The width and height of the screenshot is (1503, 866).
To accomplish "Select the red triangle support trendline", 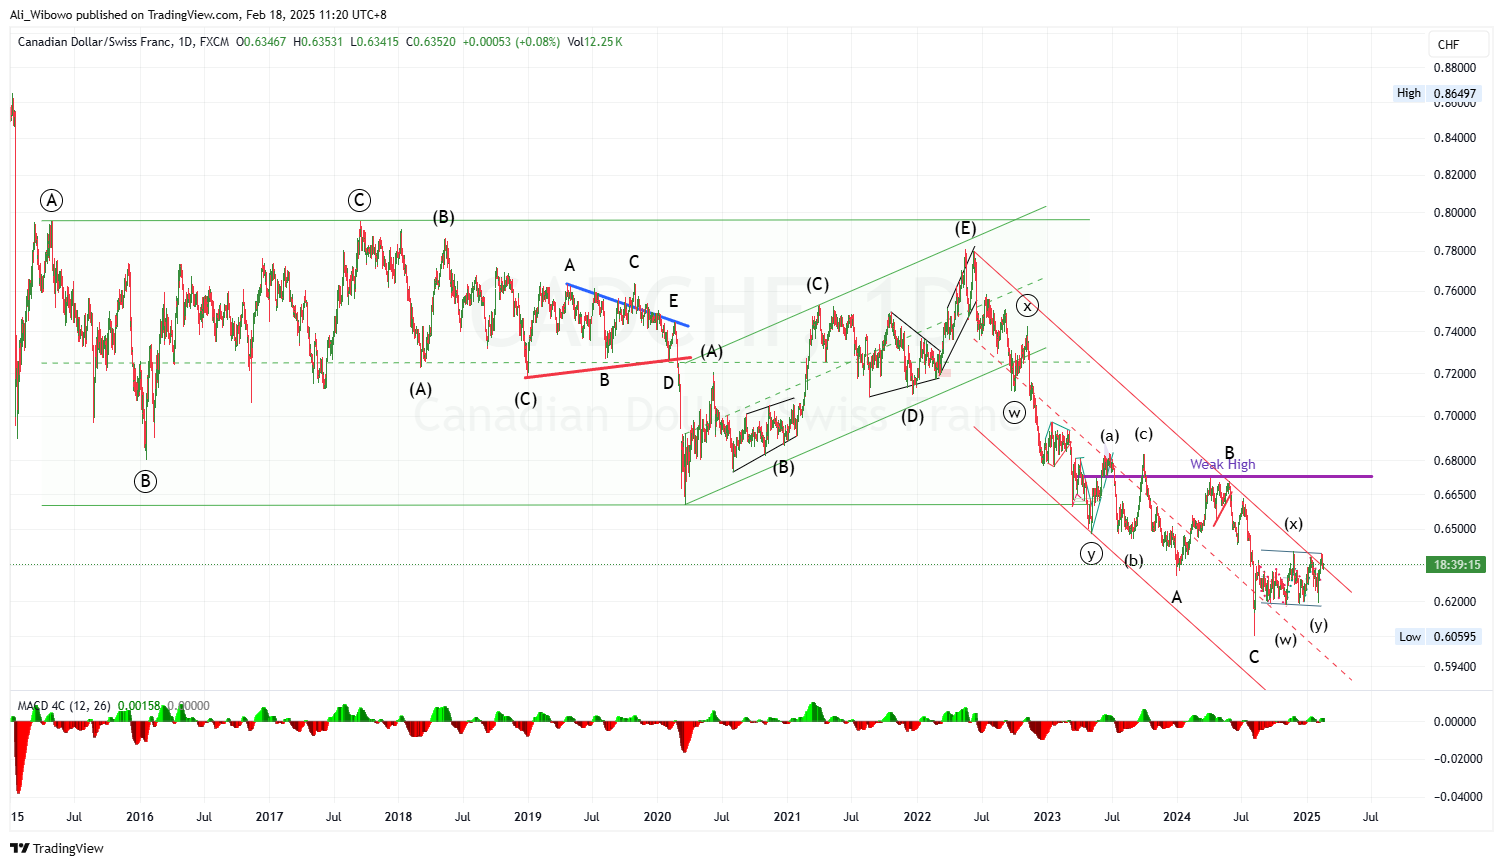I will pyautogui.click(x=607, y=367).
